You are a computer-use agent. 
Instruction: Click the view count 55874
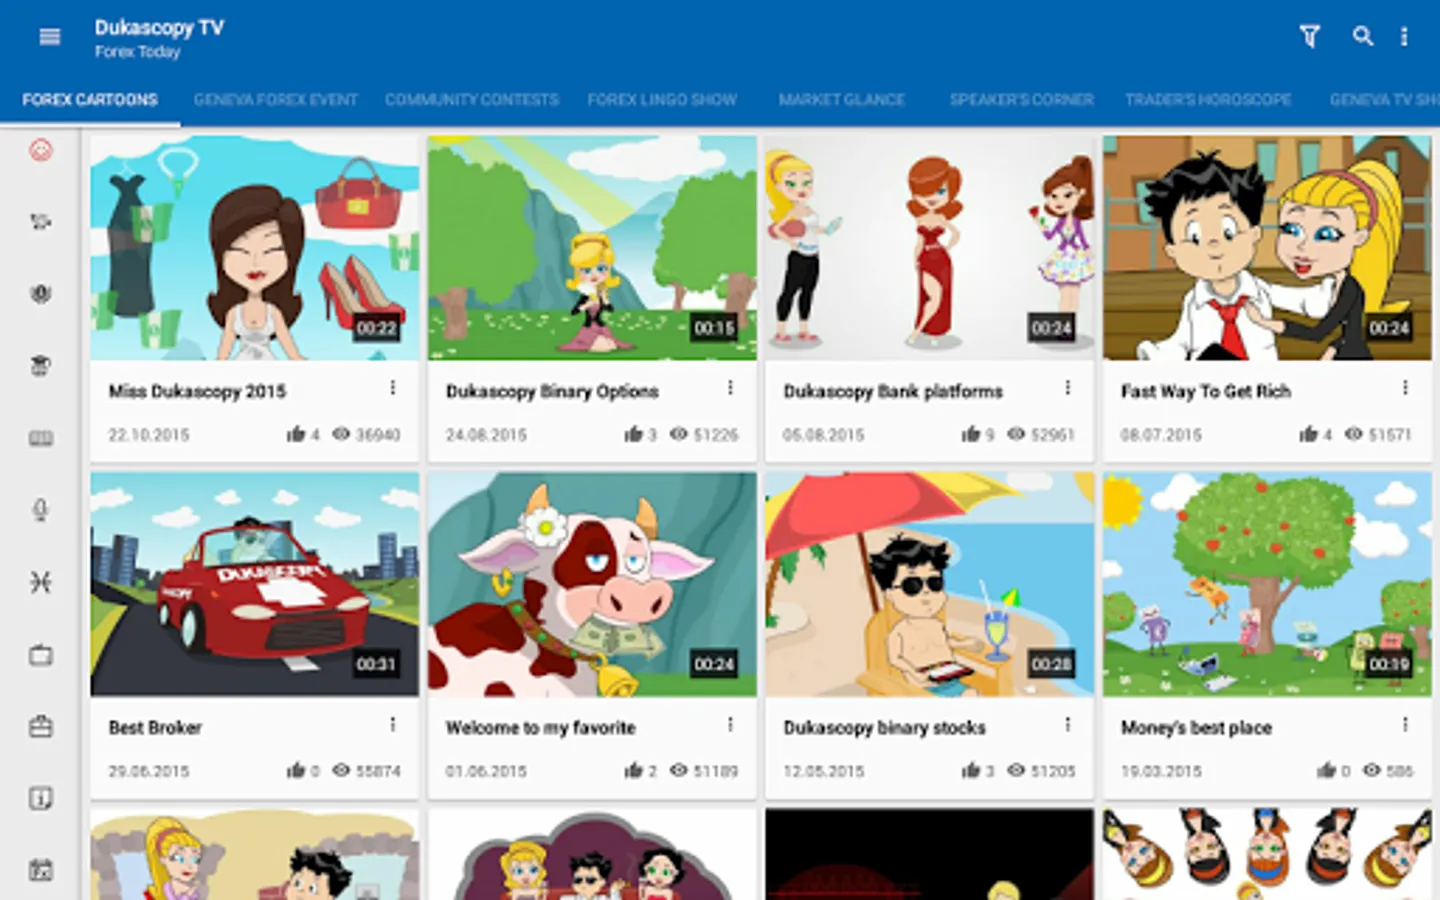378,771
